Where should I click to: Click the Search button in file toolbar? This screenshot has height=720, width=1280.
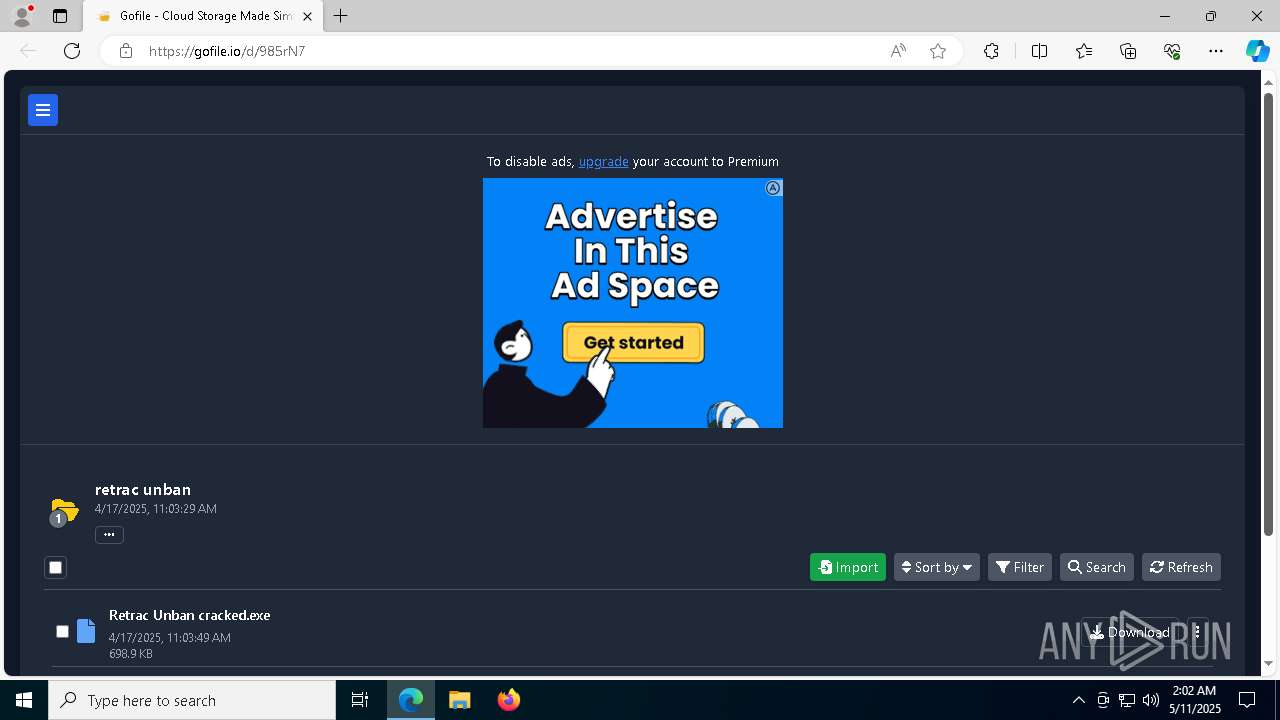[1097, 567]
